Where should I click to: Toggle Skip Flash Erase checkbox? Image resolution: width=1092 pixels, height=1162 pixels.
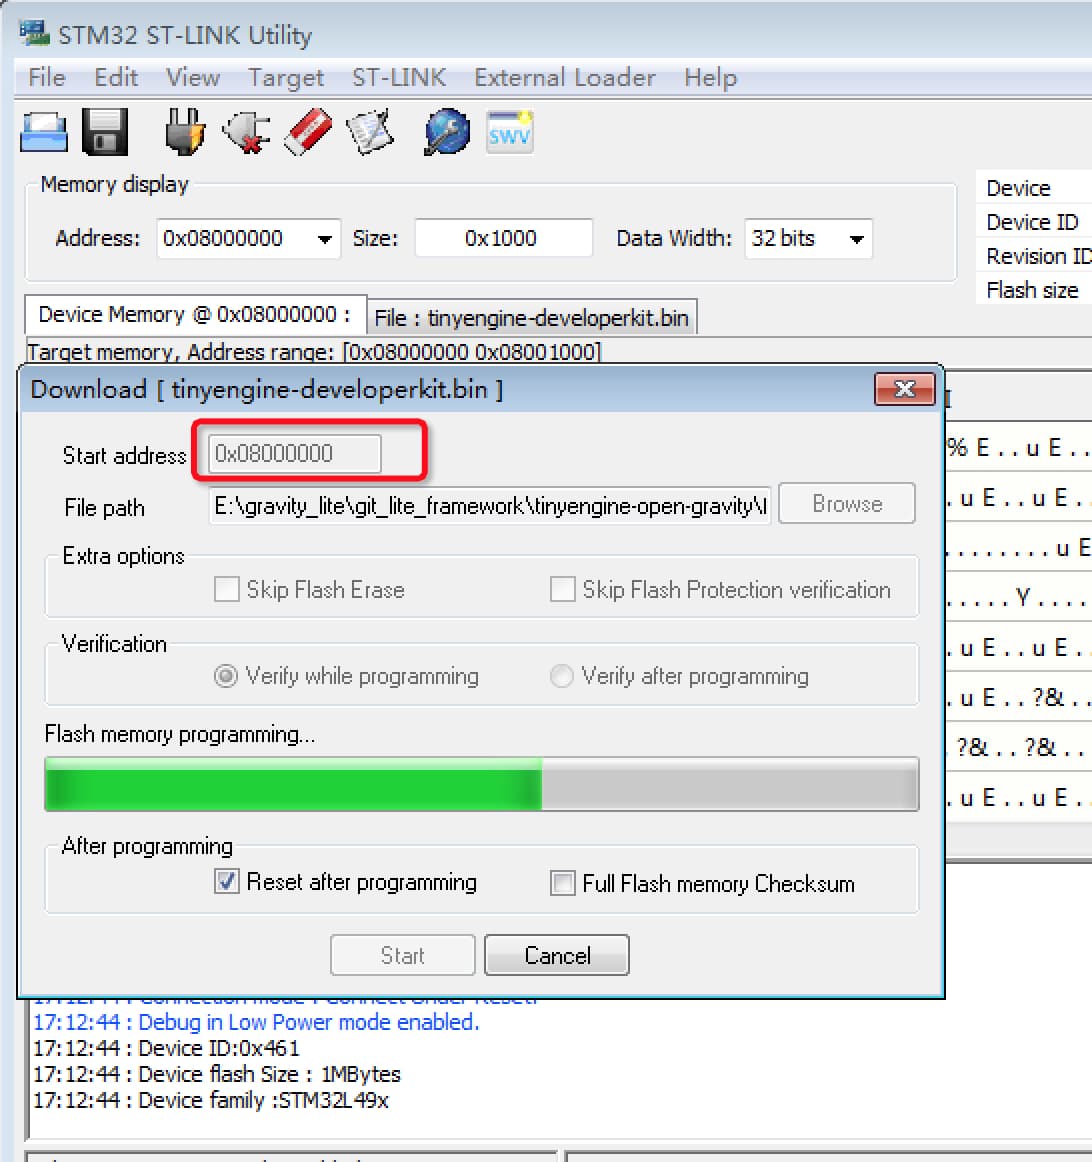pos(227,590)
